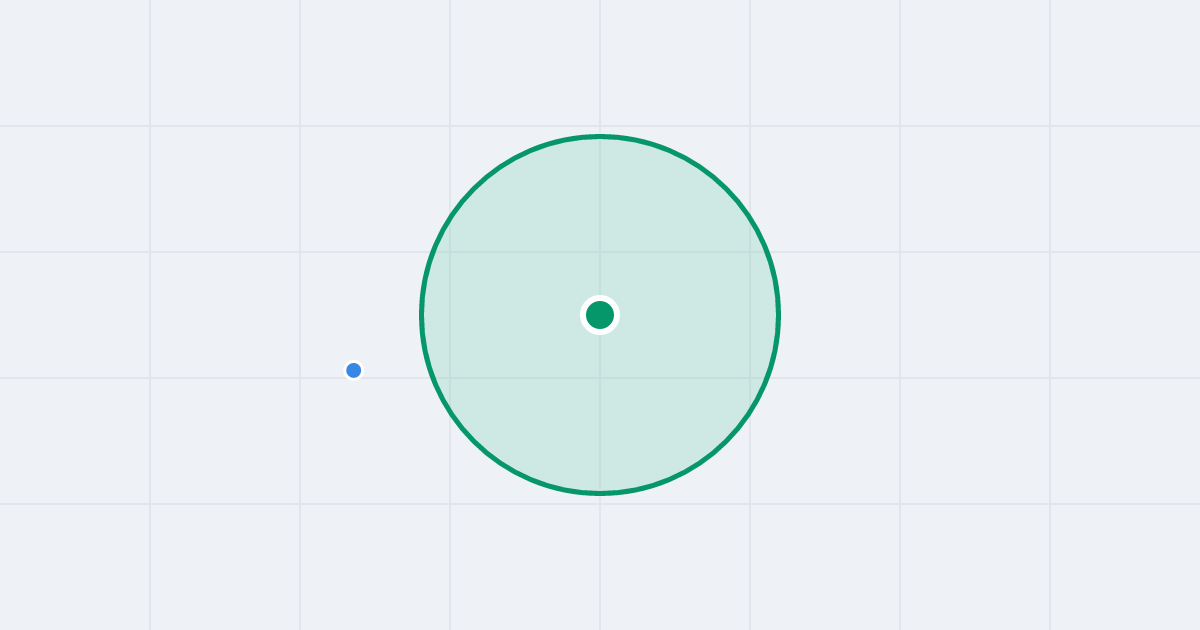Click the topmost point of the green circle outline

600,136
